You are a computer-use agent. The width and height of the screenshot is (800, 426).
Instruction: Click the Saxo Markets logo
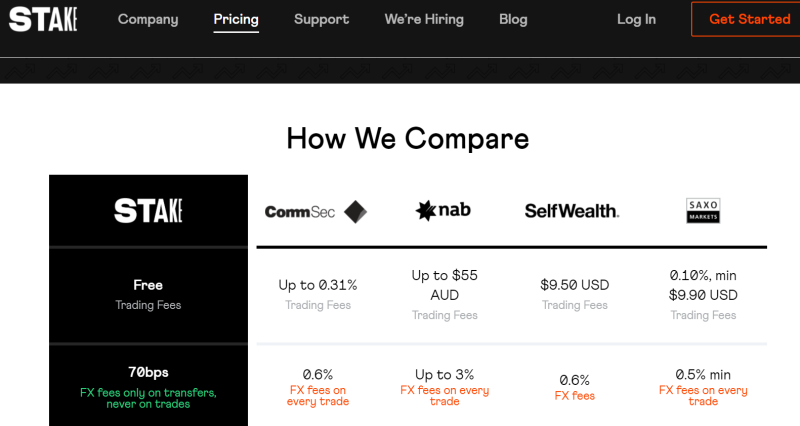(x=703, y=211)
